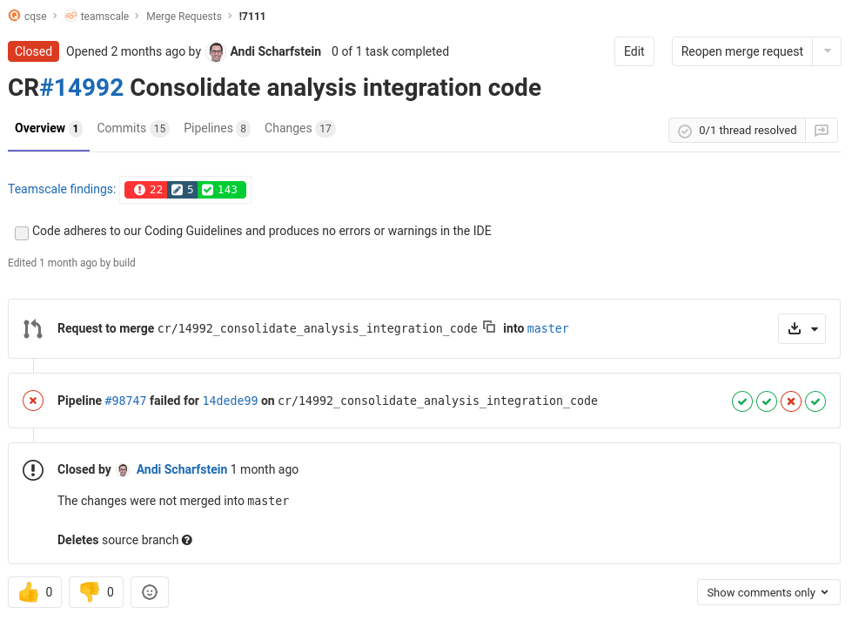Give a thumbs down reaction

coord(96,592)
